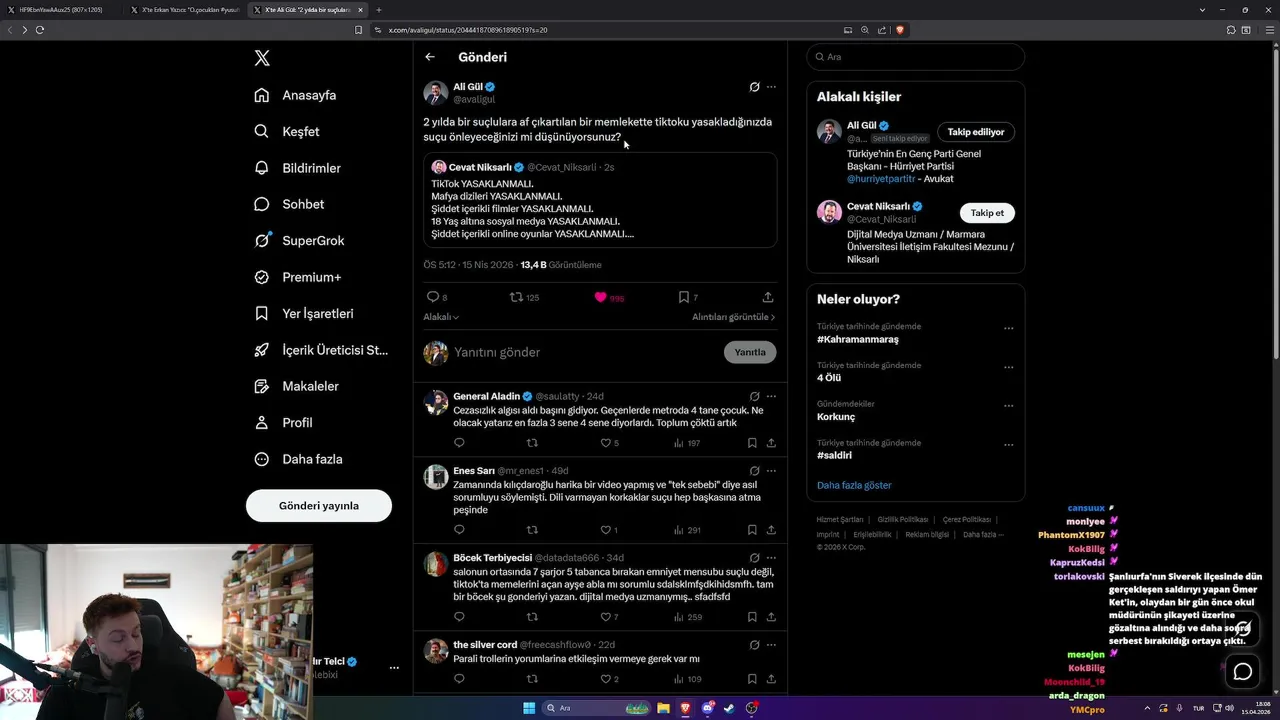Click the Ara search box on X

(916, 57)
